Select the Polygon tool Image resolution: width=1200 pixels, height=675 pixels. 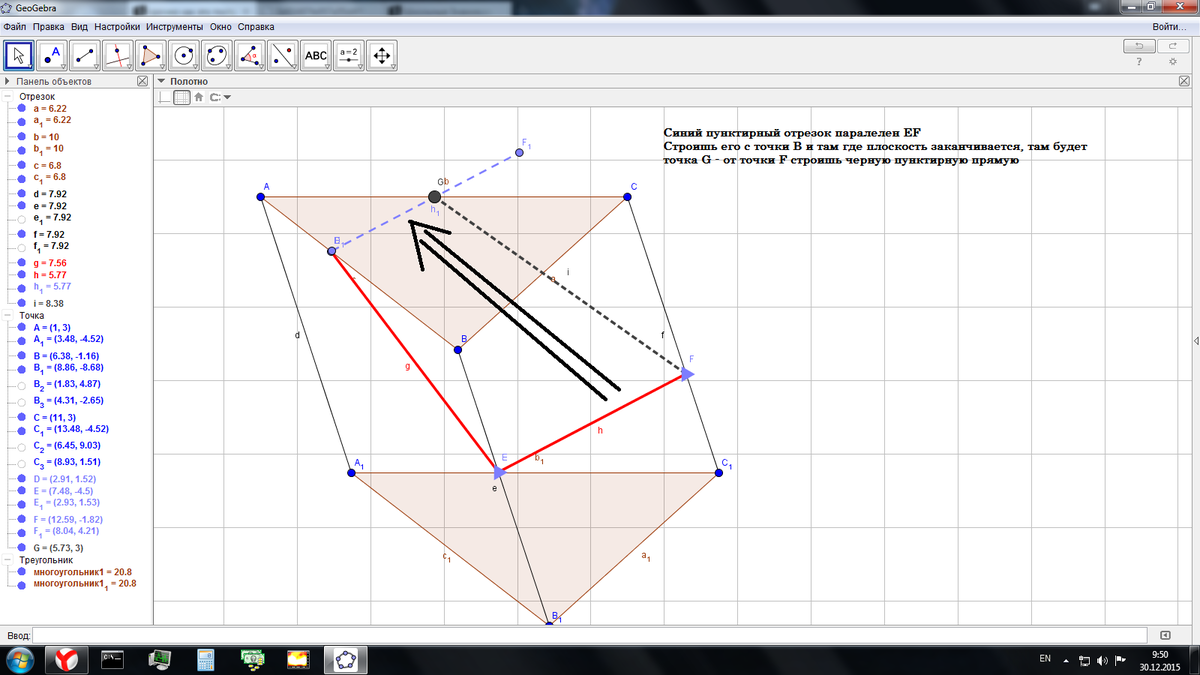(x=151, y=55)
